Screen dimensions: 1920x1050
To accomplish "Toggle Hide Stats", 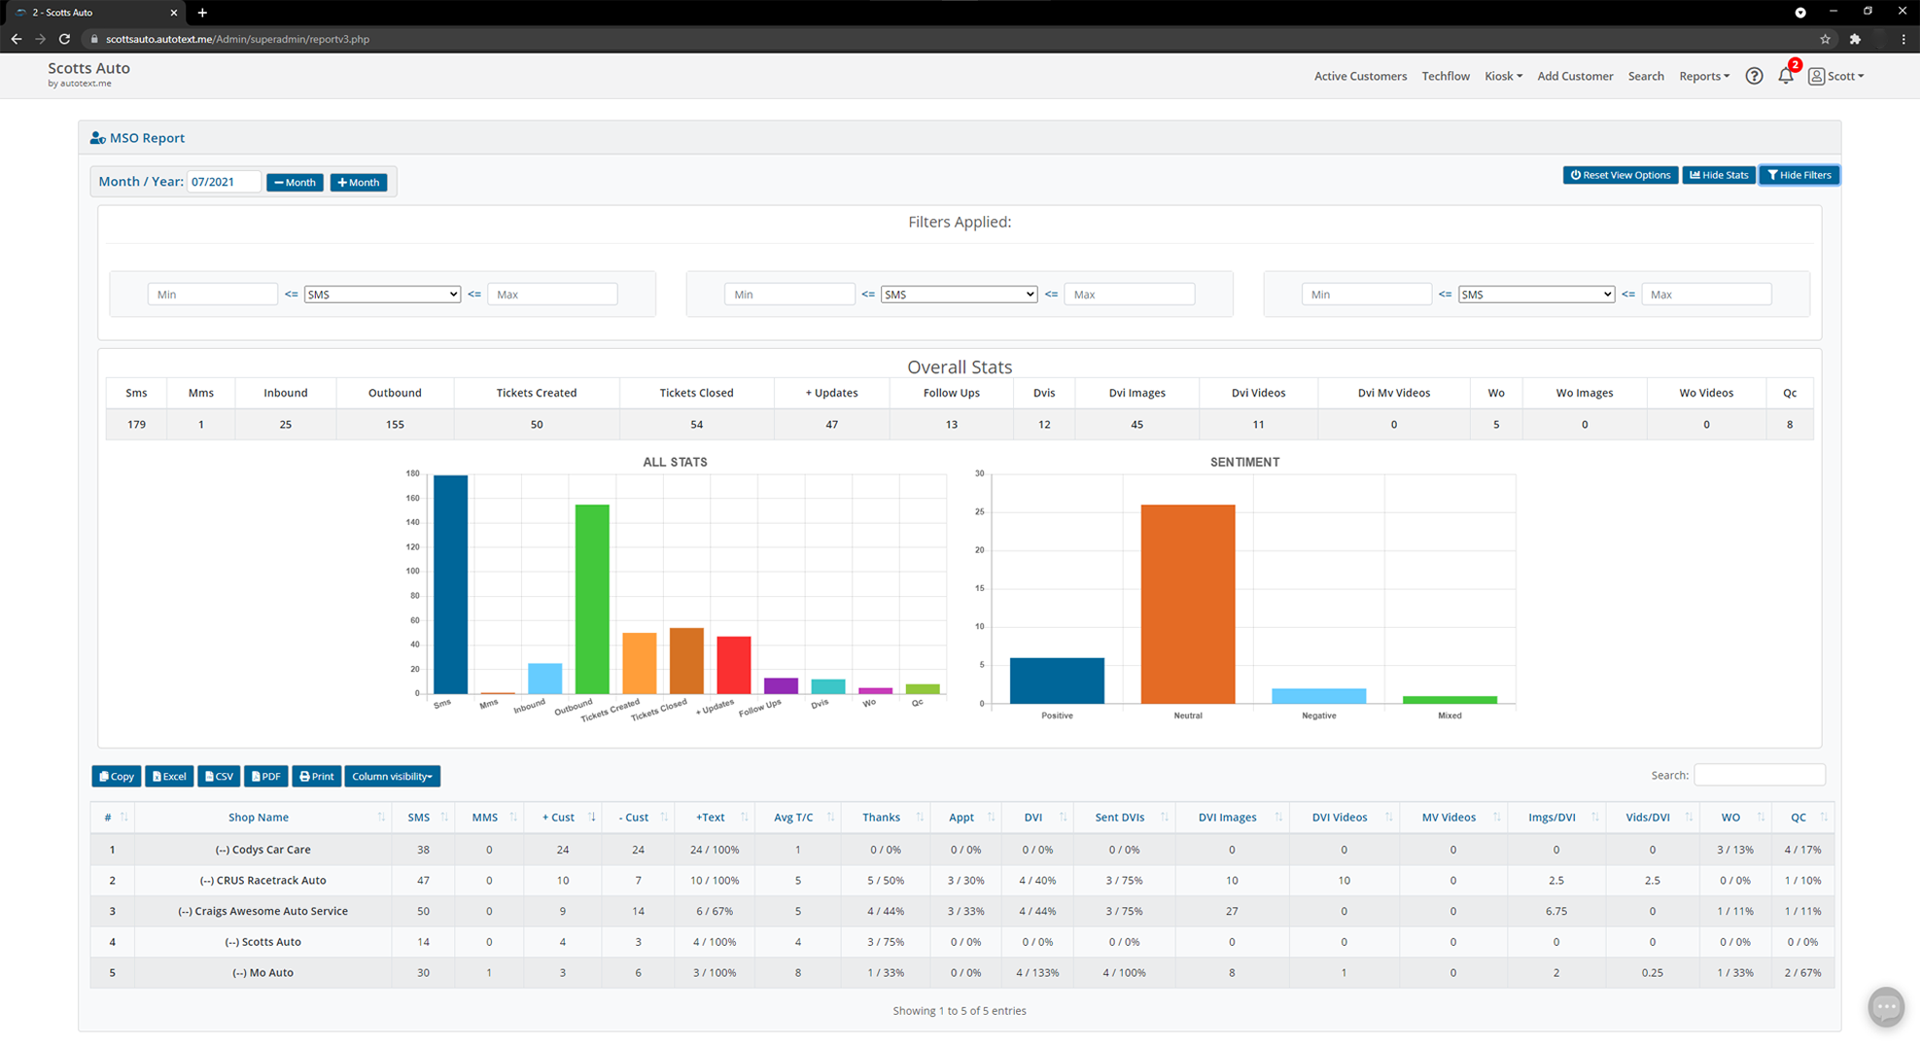I will point(1718,175).
